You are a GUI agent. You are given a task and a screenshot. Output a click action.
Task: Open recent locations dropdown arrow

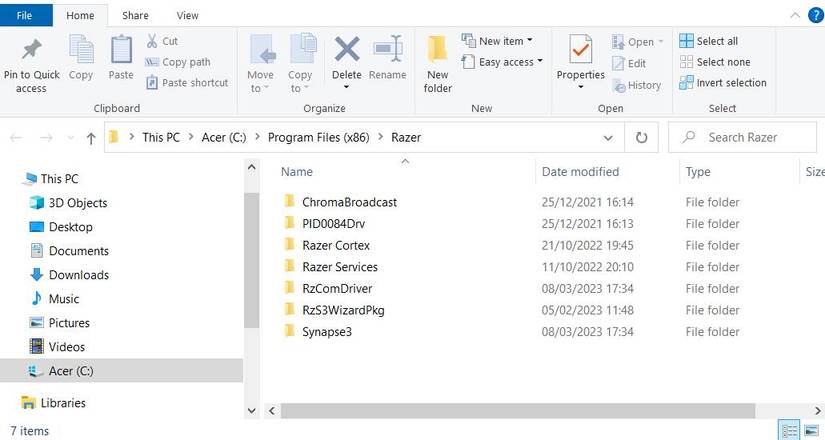point(71,138)
